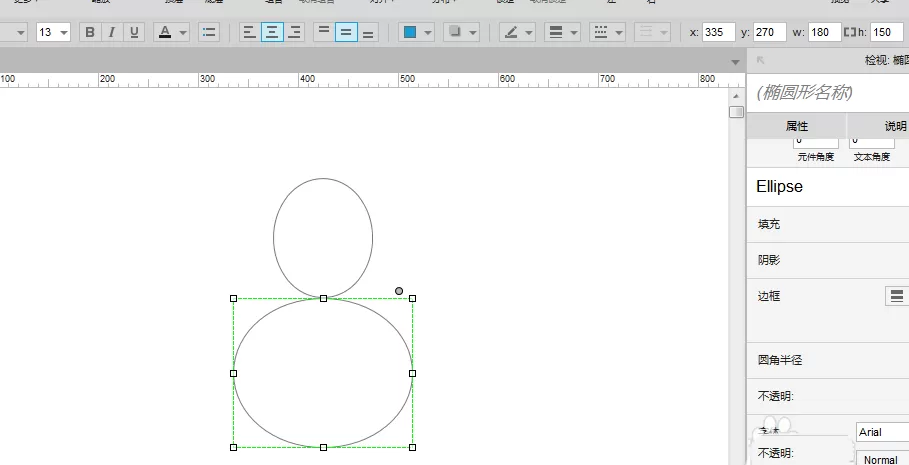Toggle center horizontal text alignment
Image resolution: width=909 pixels, height=465 pixels.
(272, 32)
